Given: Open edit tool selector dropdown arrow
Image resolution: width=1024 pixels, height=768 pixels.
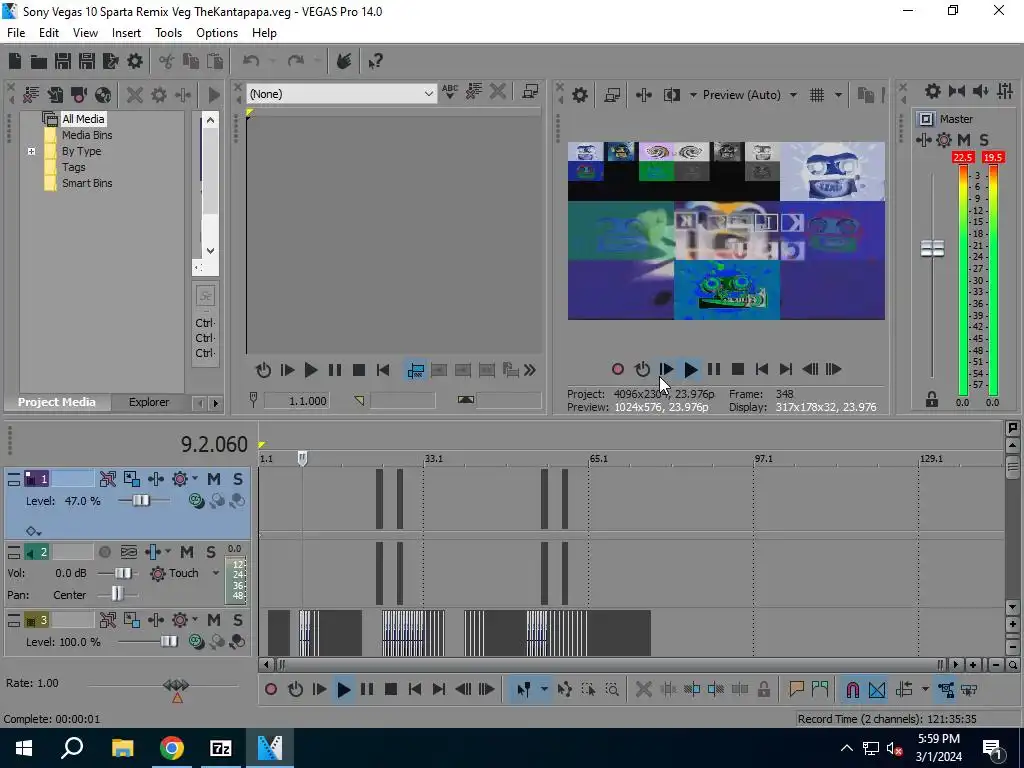Looking at the screenshot, I should click(544, 690).
